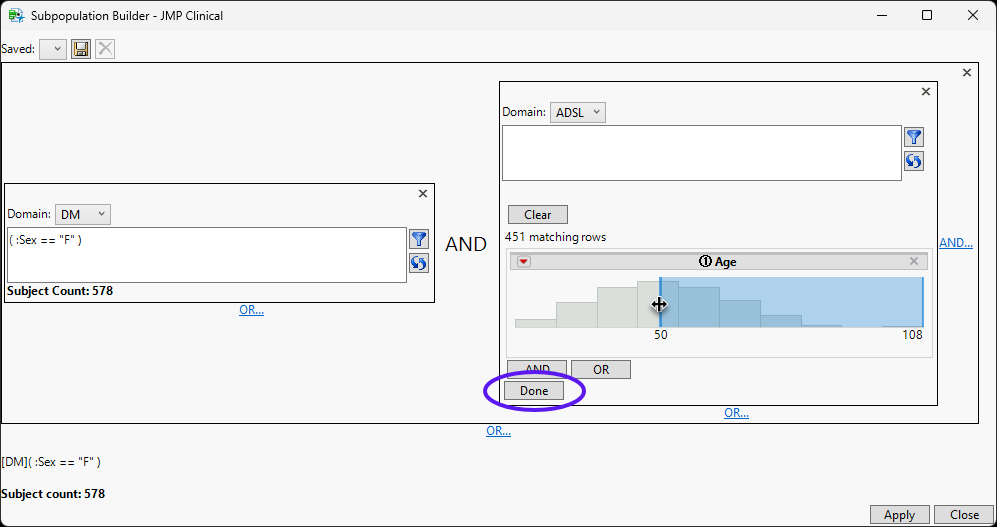
Task: Click the delete saved subpopulation X icon
Action: (x=105, y=49)
